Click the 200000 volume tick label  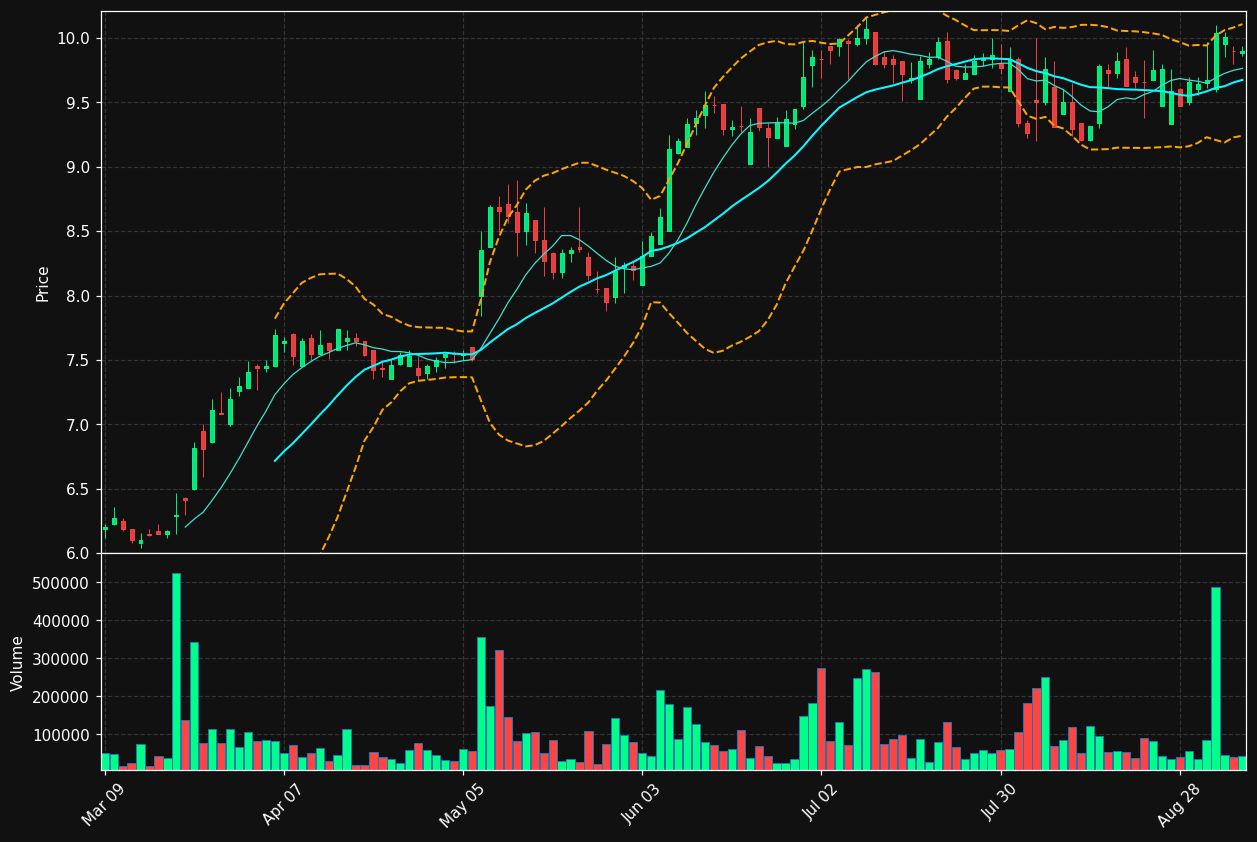(x=62, y=697)
